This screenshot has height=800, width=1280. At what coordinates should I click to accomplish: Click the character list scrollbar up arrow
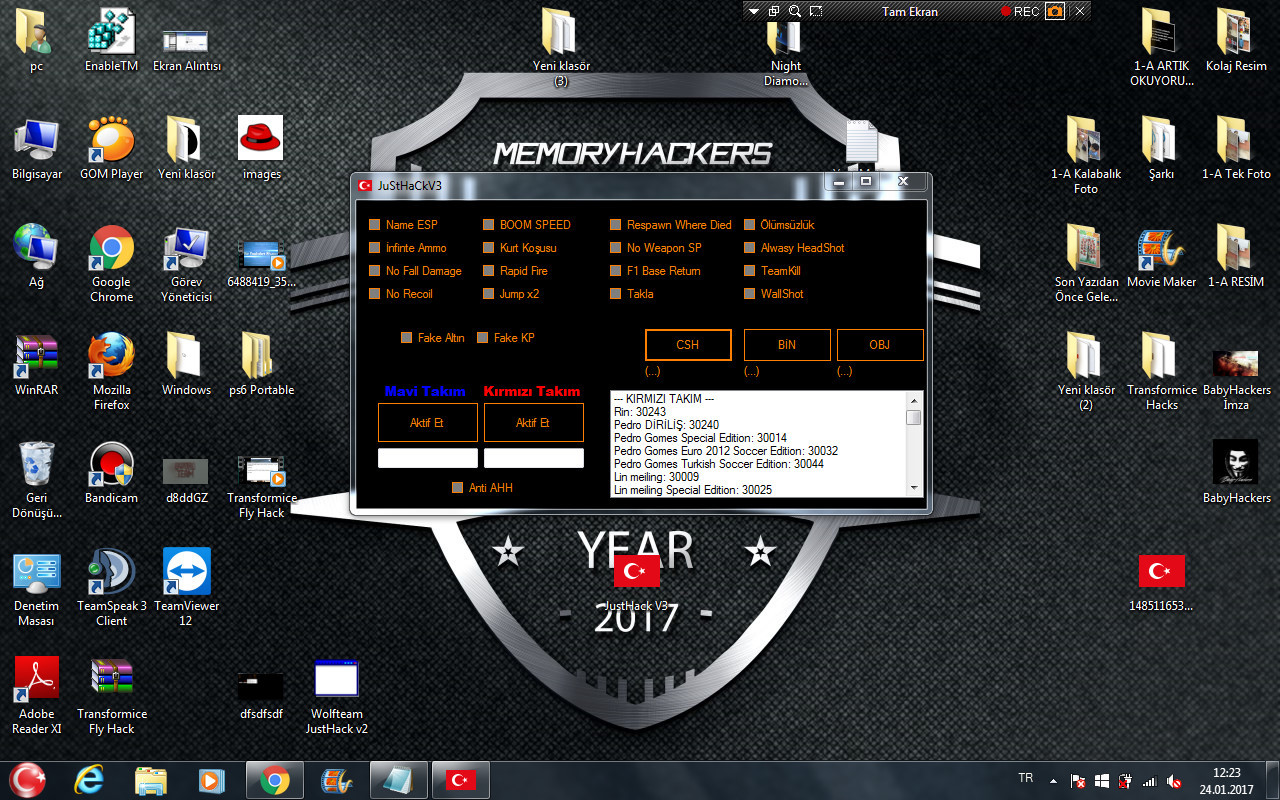coord(914,398)
